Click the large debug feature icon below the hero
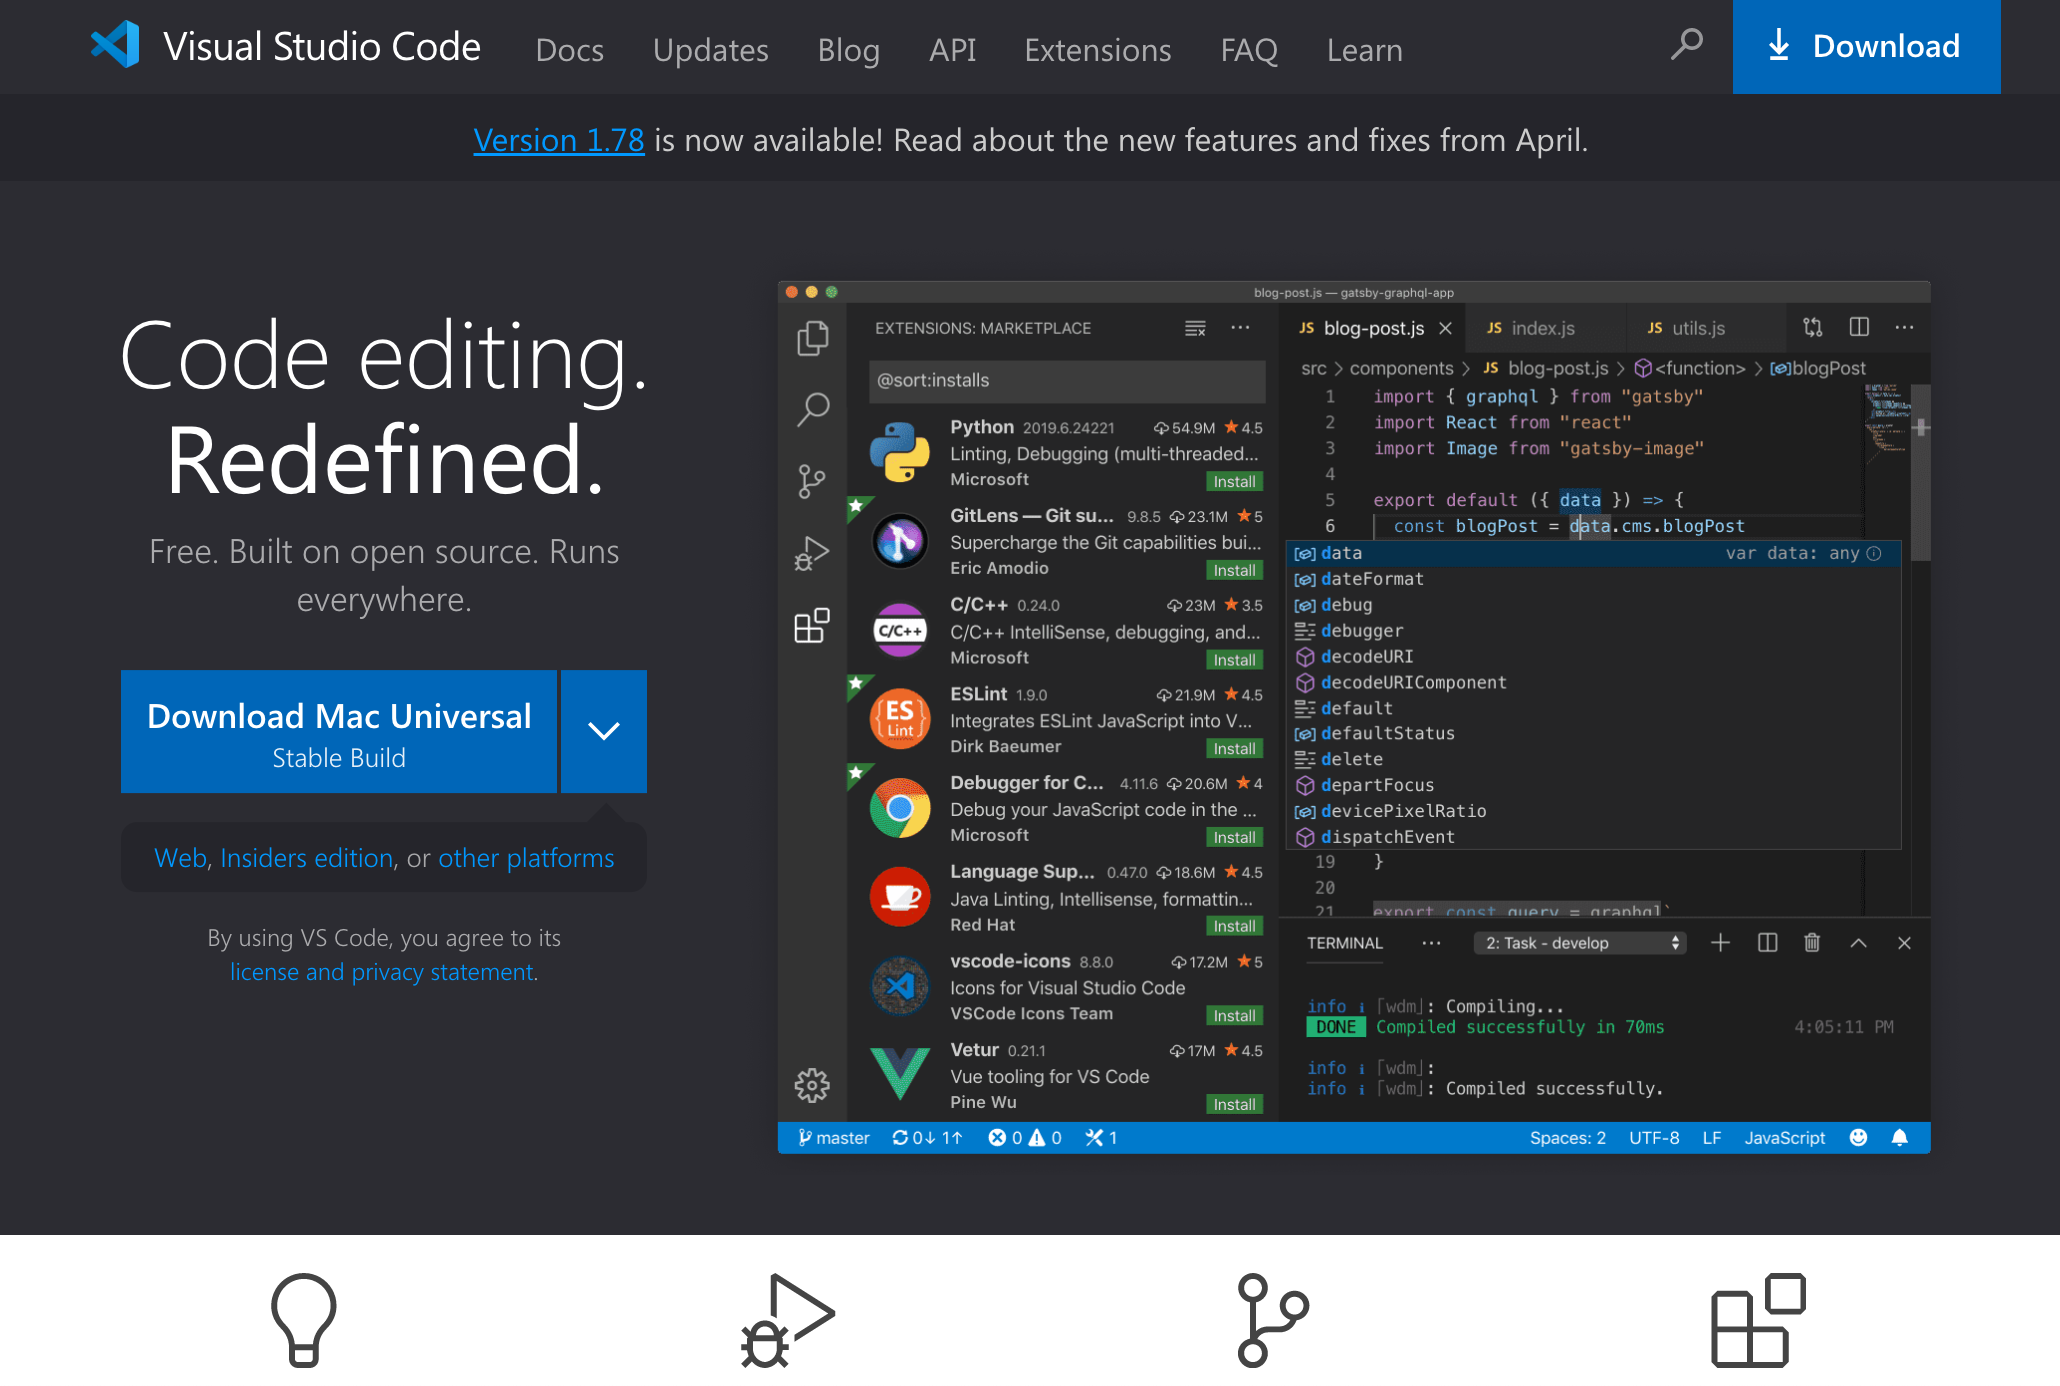This screenshot has width=2060, height=1386. 787,1320
